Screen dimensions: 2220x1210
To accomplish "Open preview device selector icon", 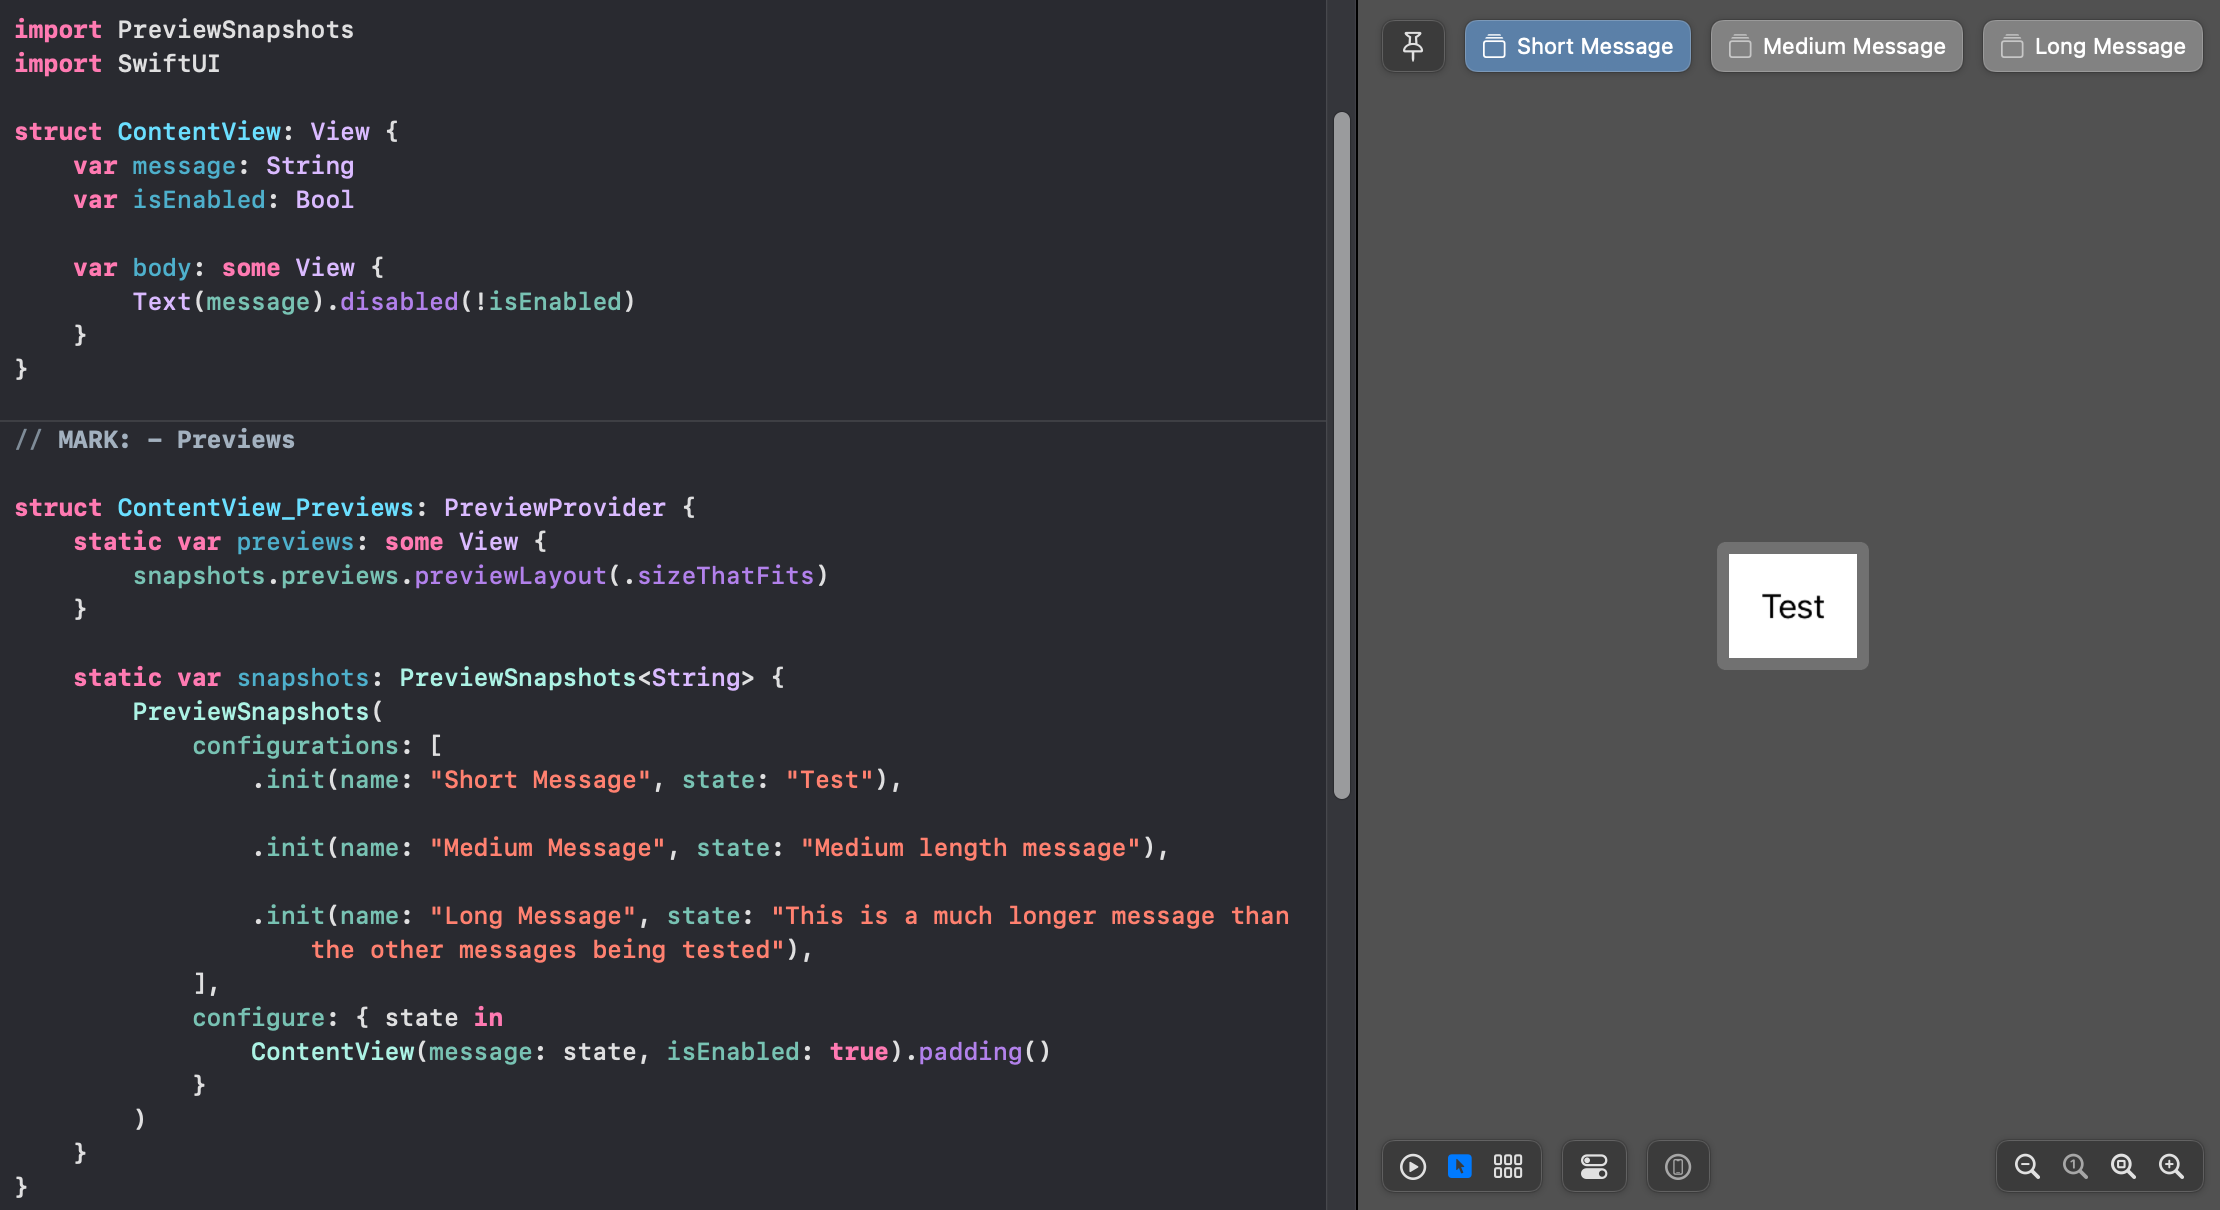I will pos(1678,1166).
